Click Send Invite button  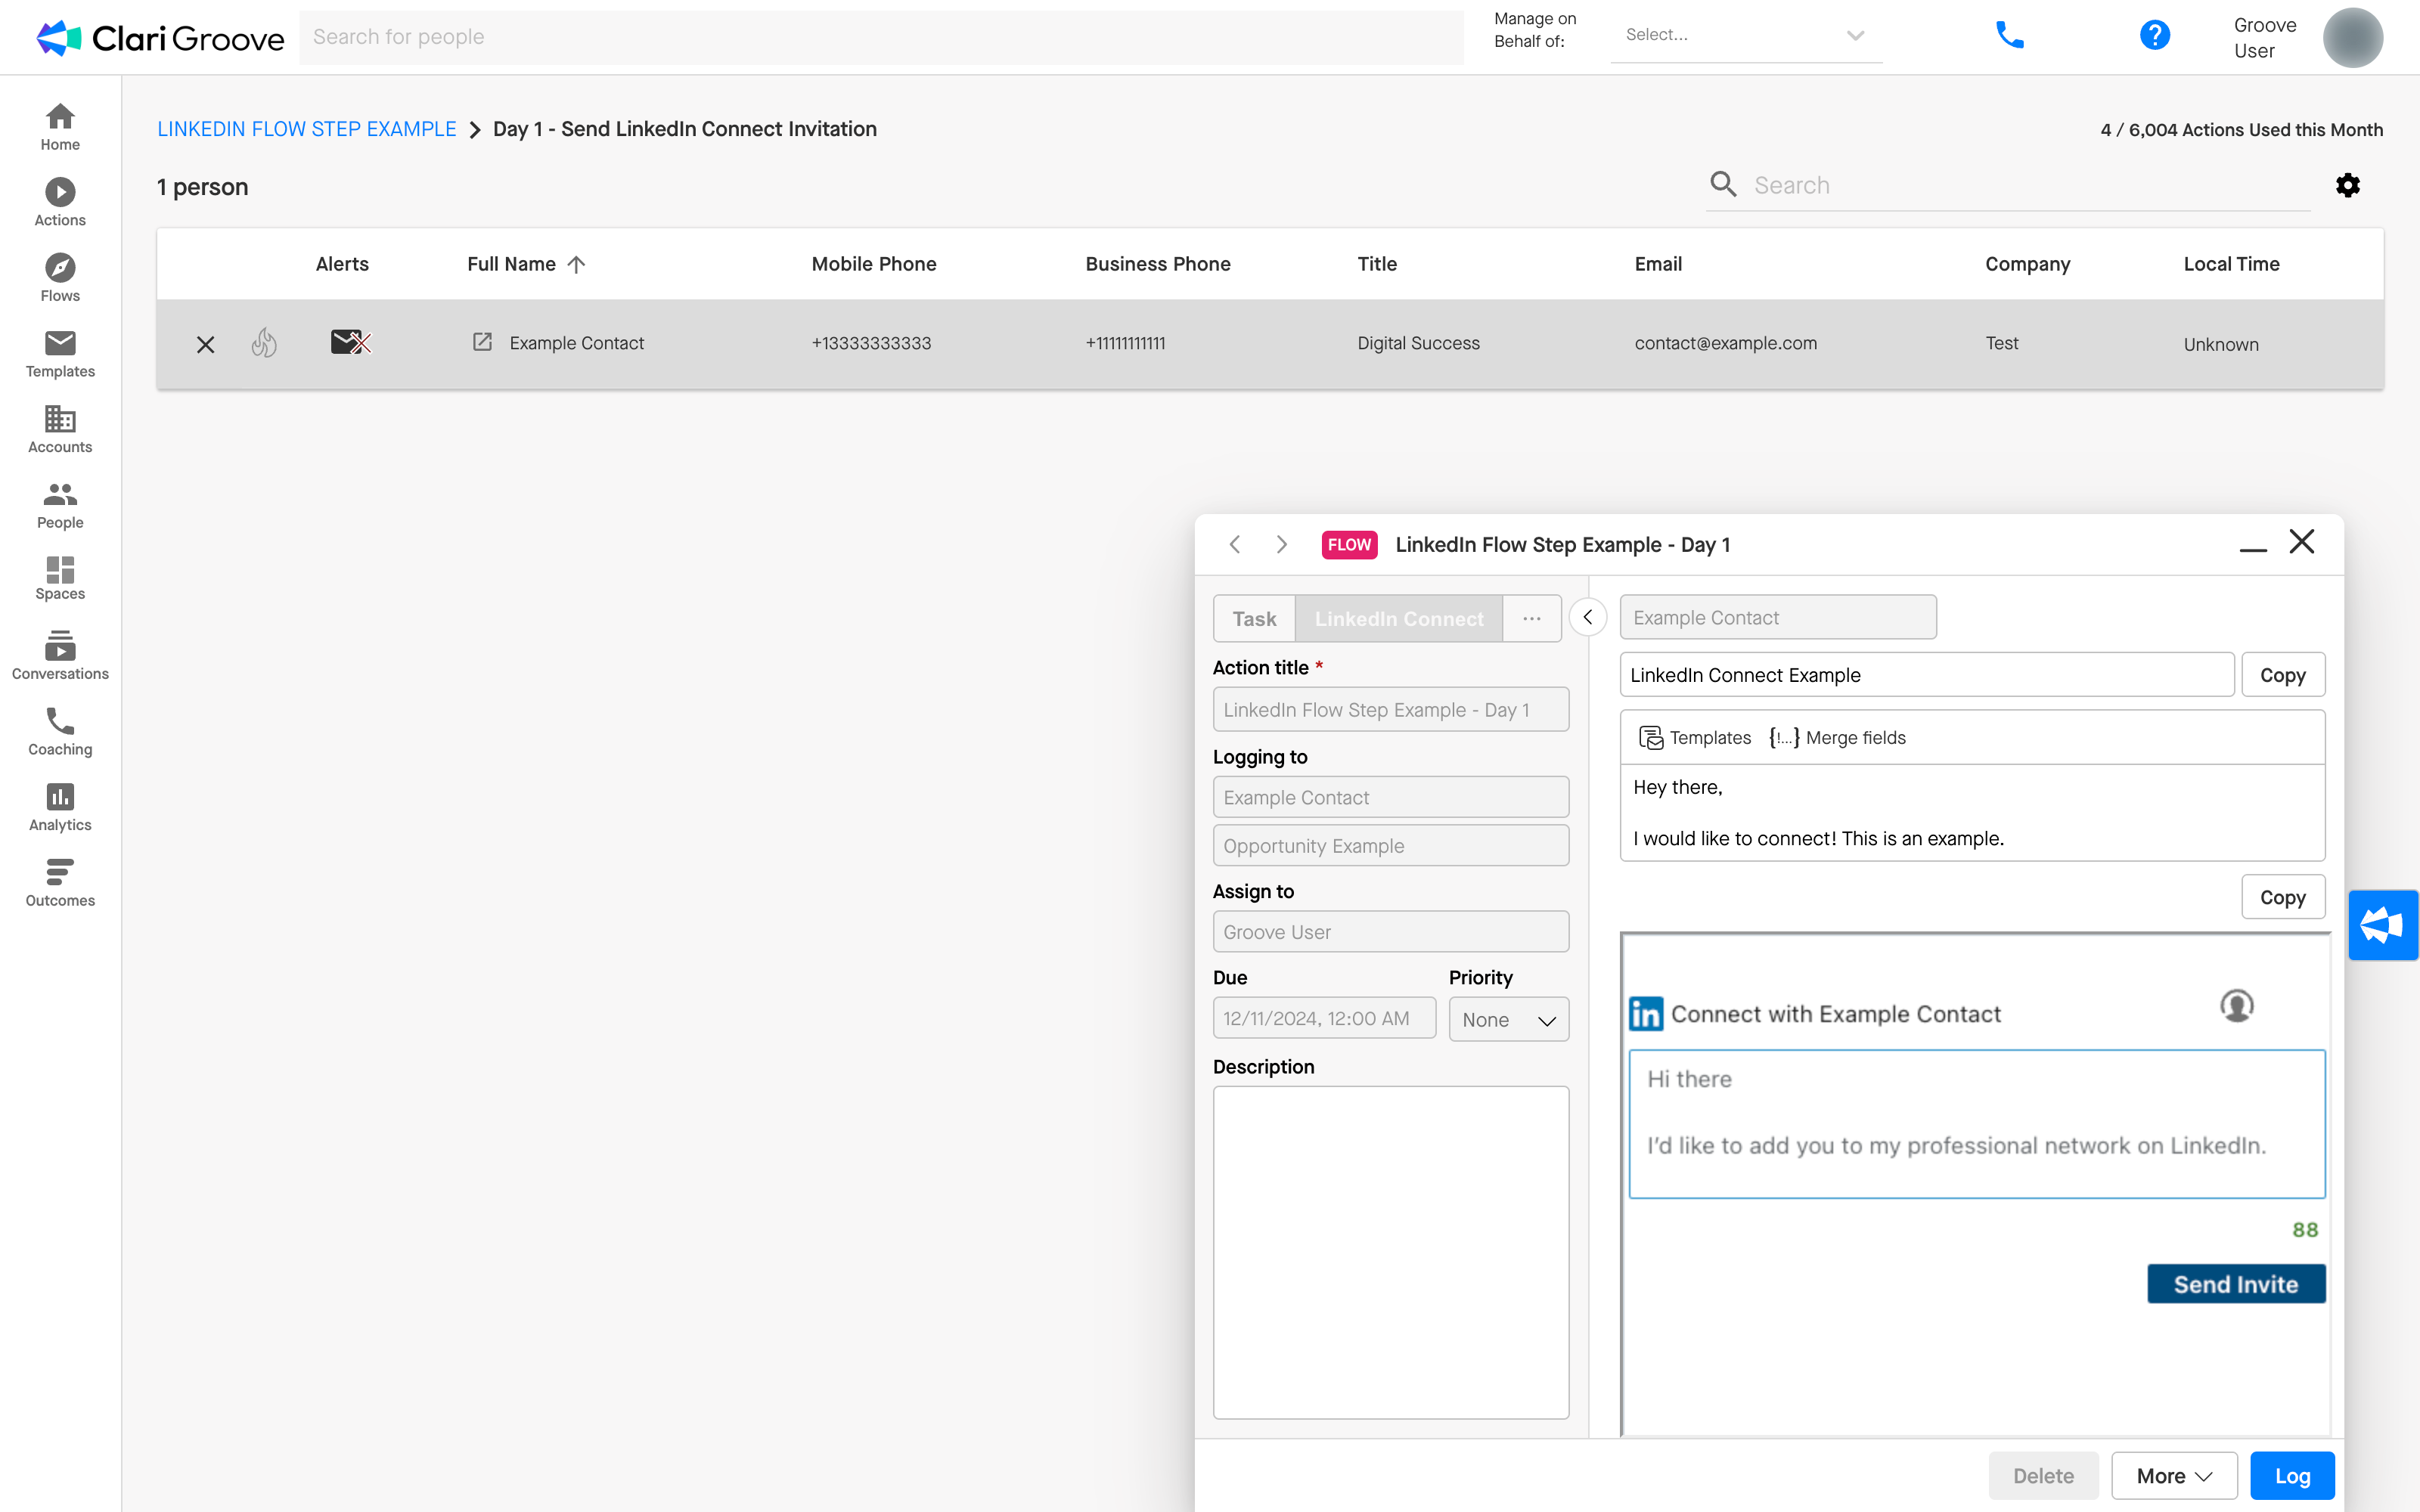point(2236,1284)
